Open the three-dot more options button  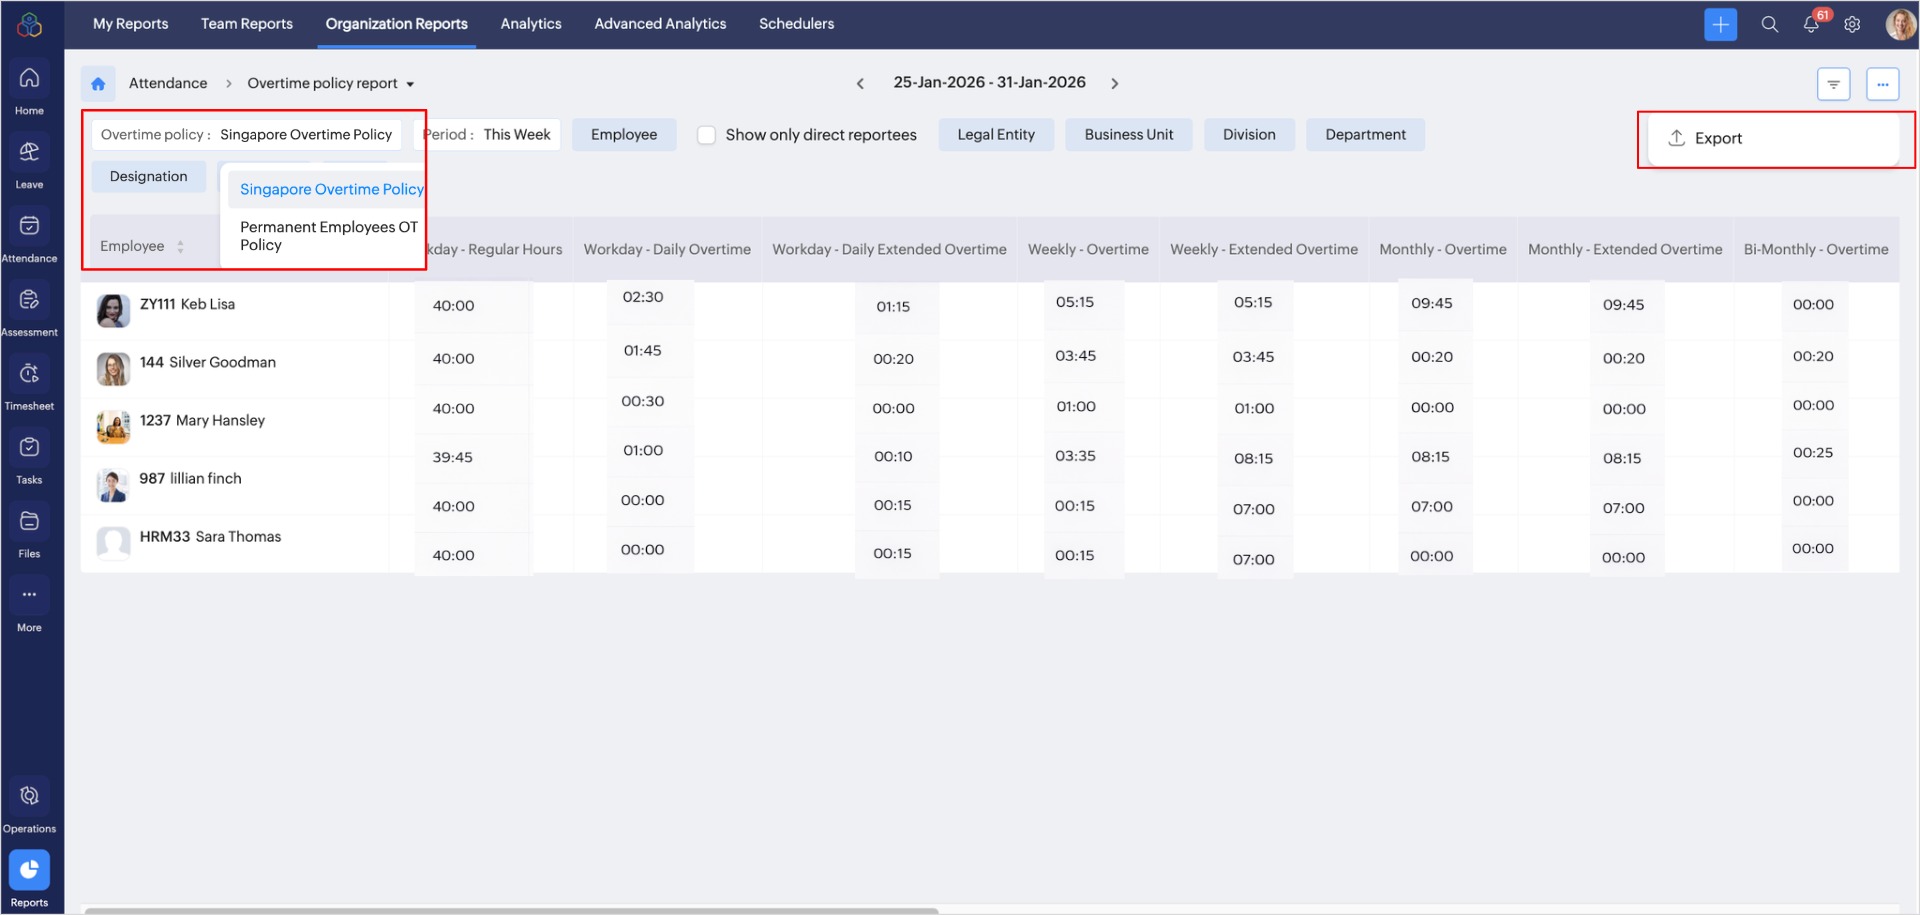pyautogui.click(x=1882, y=84)
